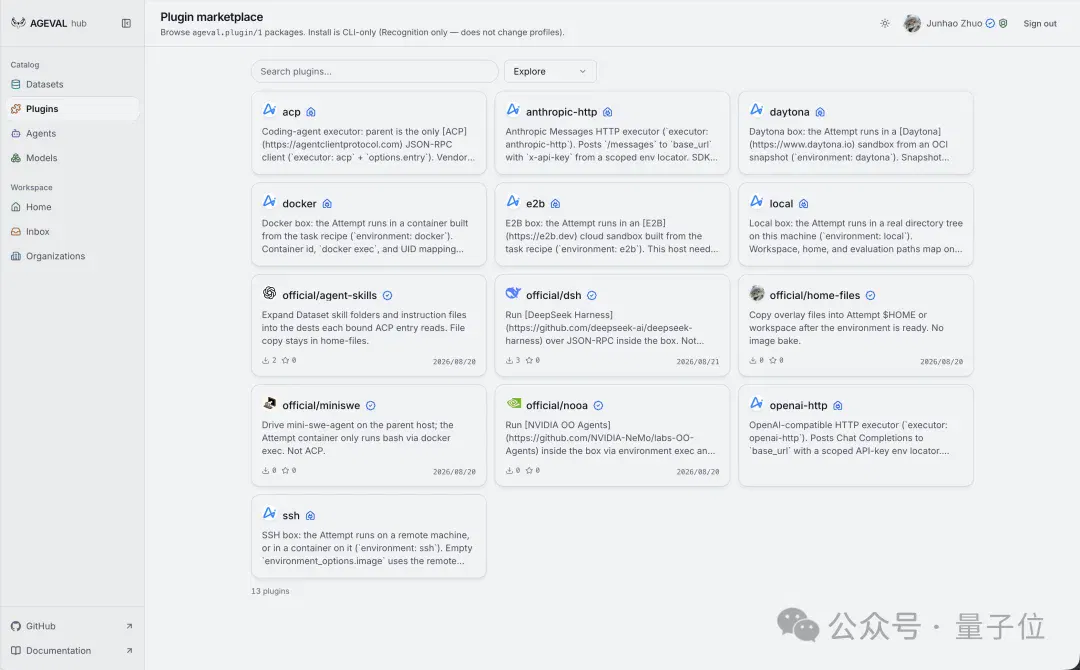Collapse the sidebar with the panel icon
The image size is (1080, 670).
tap(126, 23)
